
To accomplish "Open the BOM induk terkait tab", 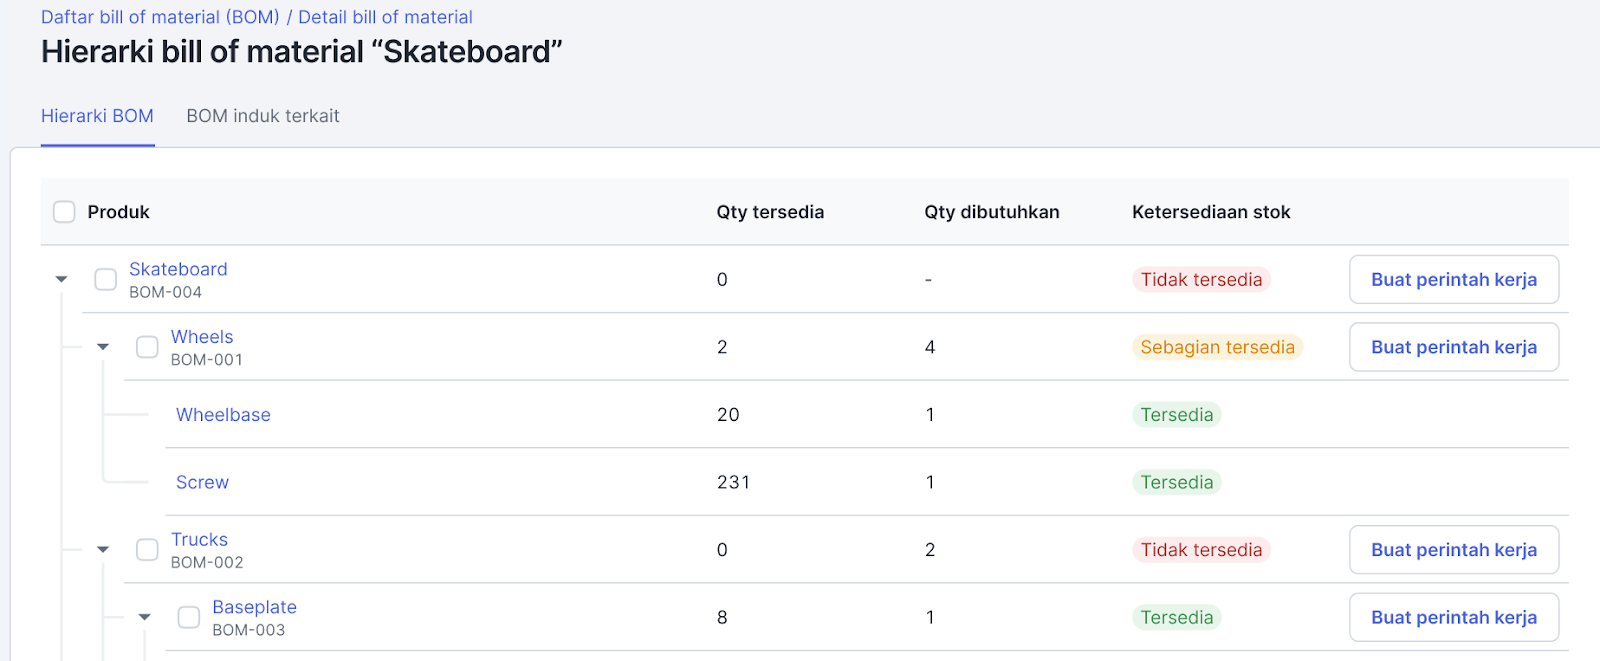I will click(263, 116).
